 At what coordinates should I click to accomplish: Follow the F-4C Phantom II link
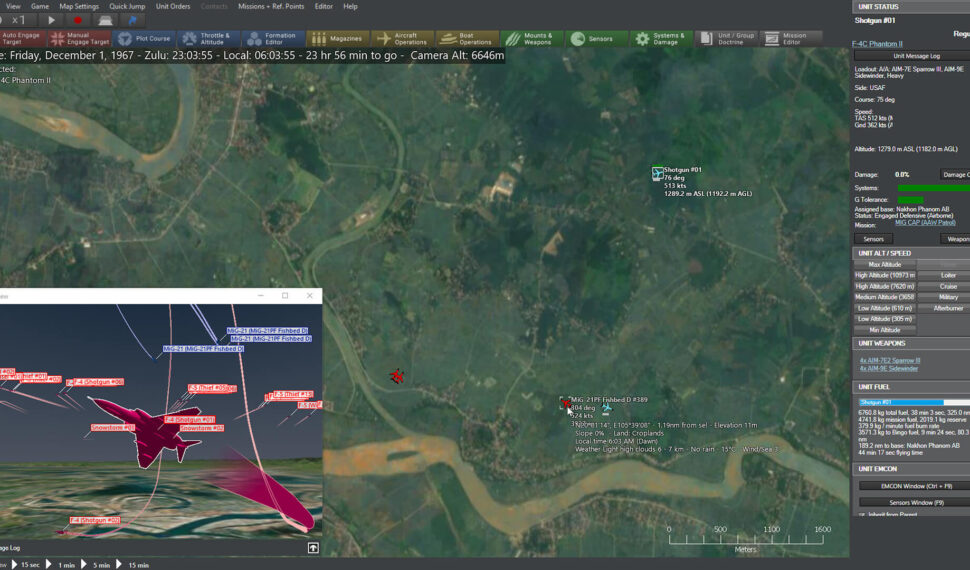(x=877, y=44)
